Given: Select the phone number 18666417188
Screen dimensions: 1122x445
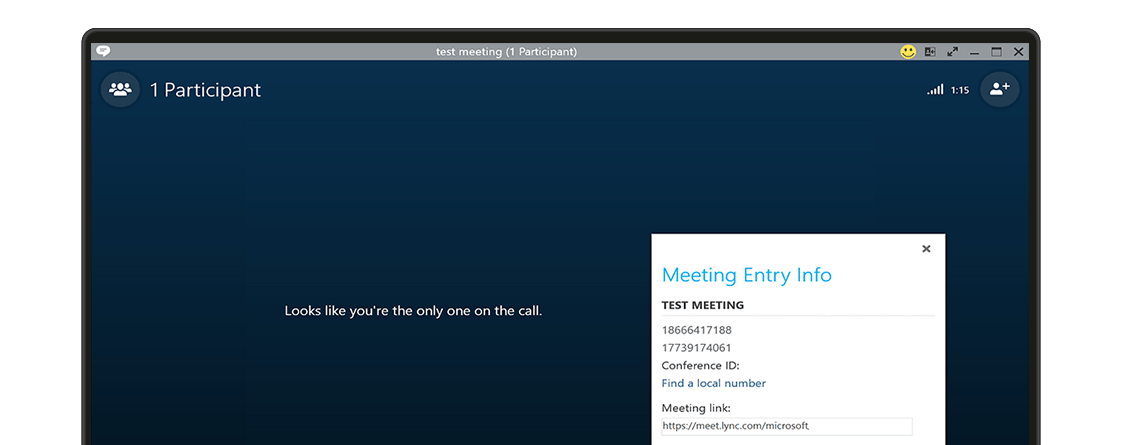Looking at the screenshot, I should [x=696, y=330].
